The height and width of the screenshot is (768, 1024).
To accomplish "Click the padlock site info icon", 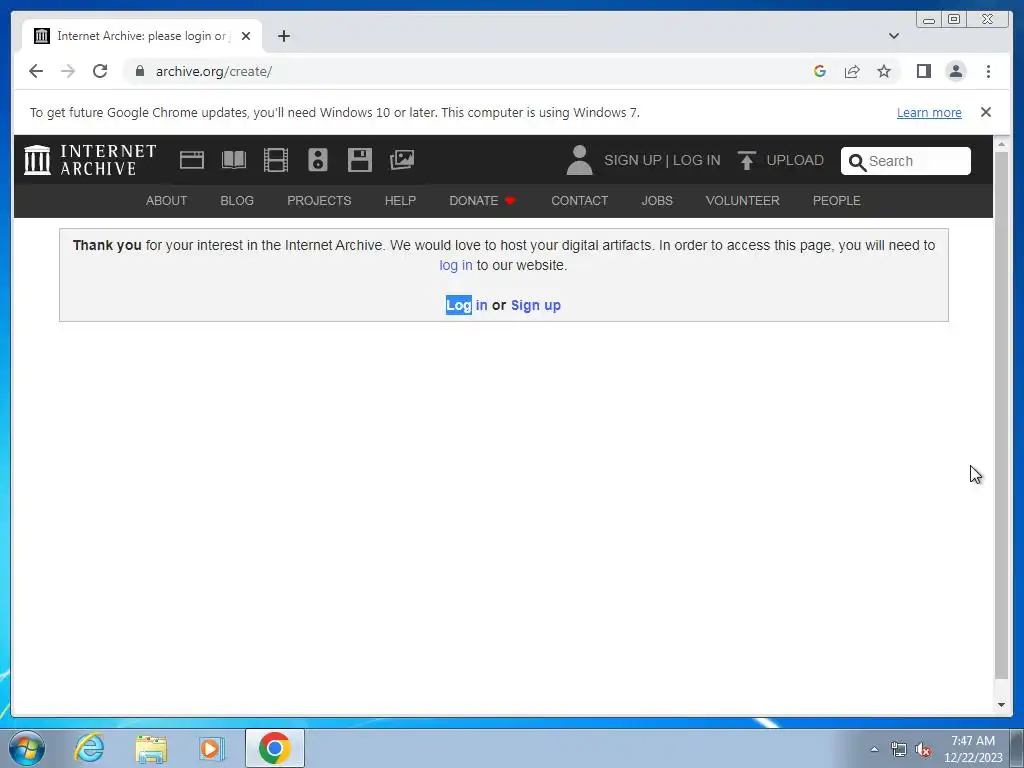I will [139, 71].
